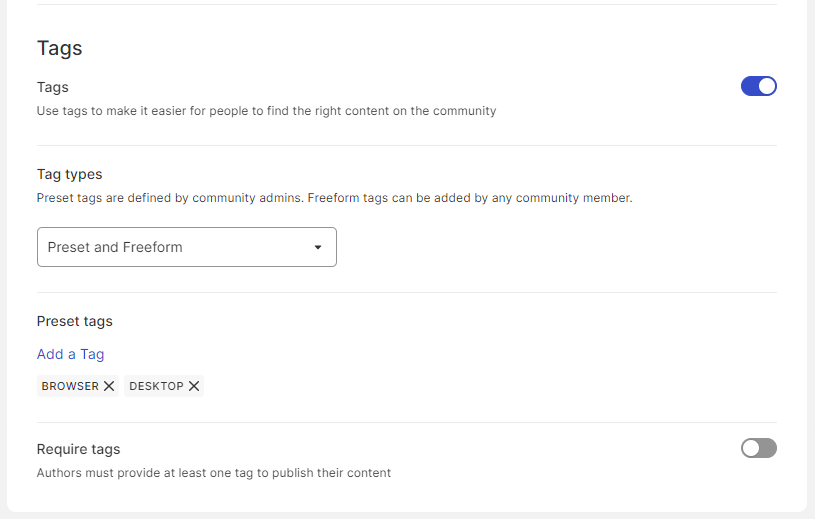Click the knob of the Require tags switch
The height and width of the screenshot is (519, 815).
(x=750, y=448)
